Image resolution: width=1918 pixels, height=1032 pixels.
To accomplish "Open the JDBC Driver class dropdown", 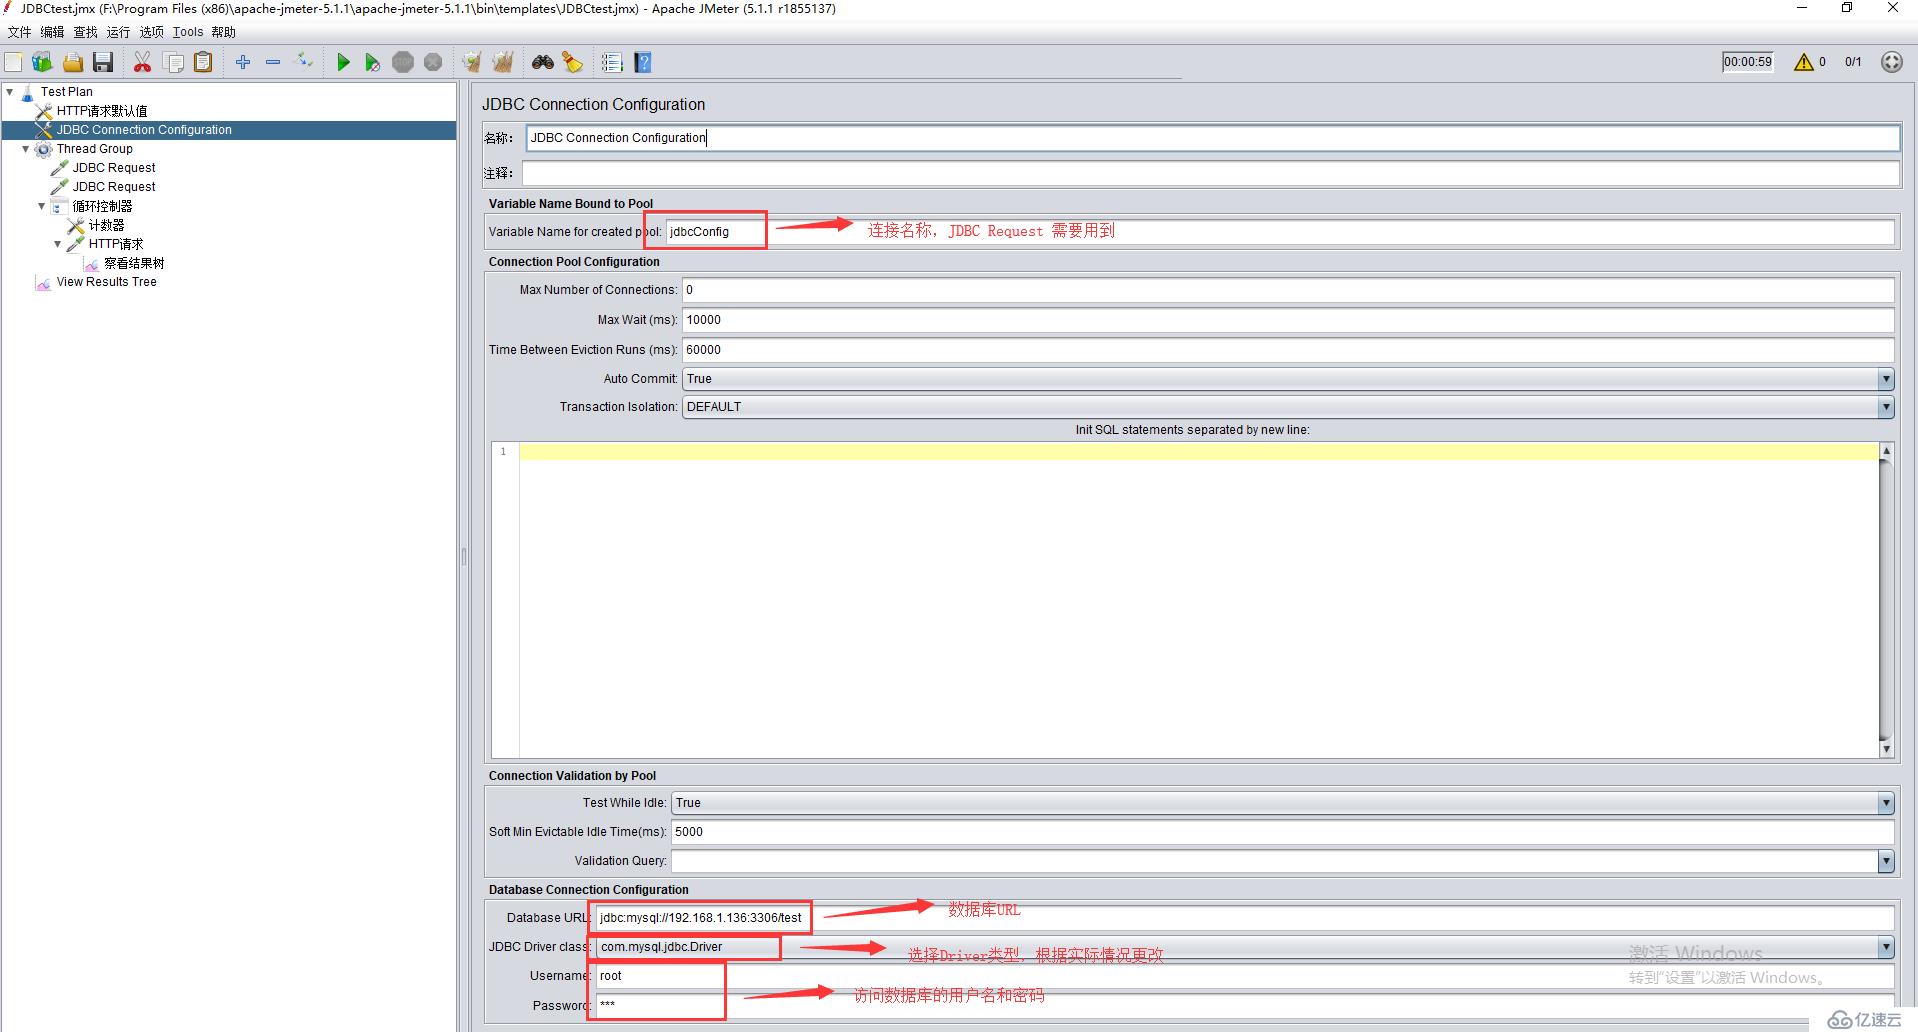I will [1885, 947].
